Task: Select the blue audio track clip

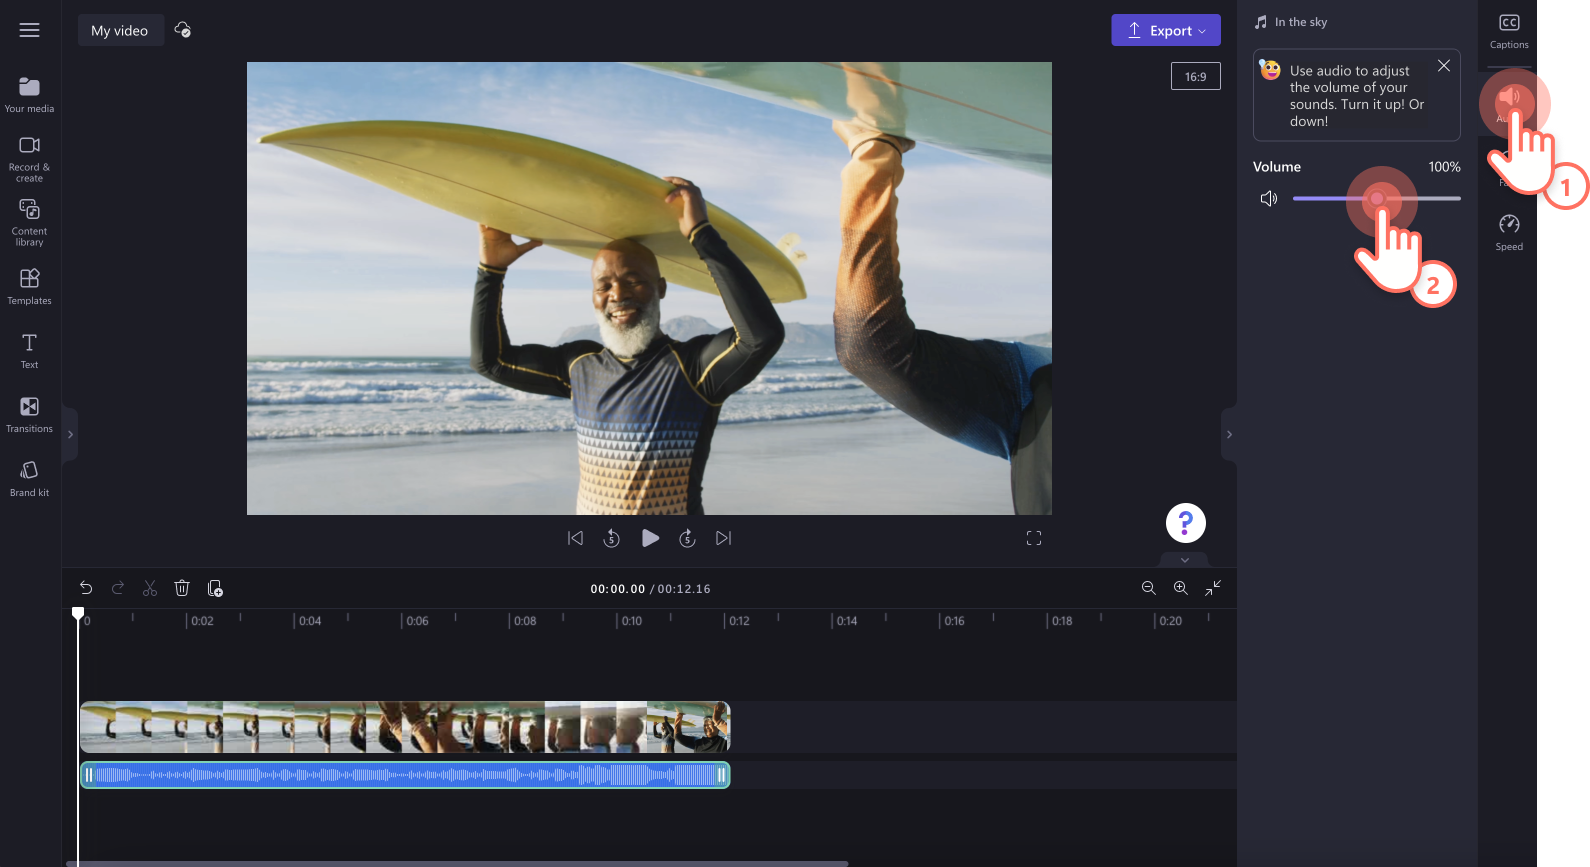Action: pyautogui.click(x=405, y=775)
